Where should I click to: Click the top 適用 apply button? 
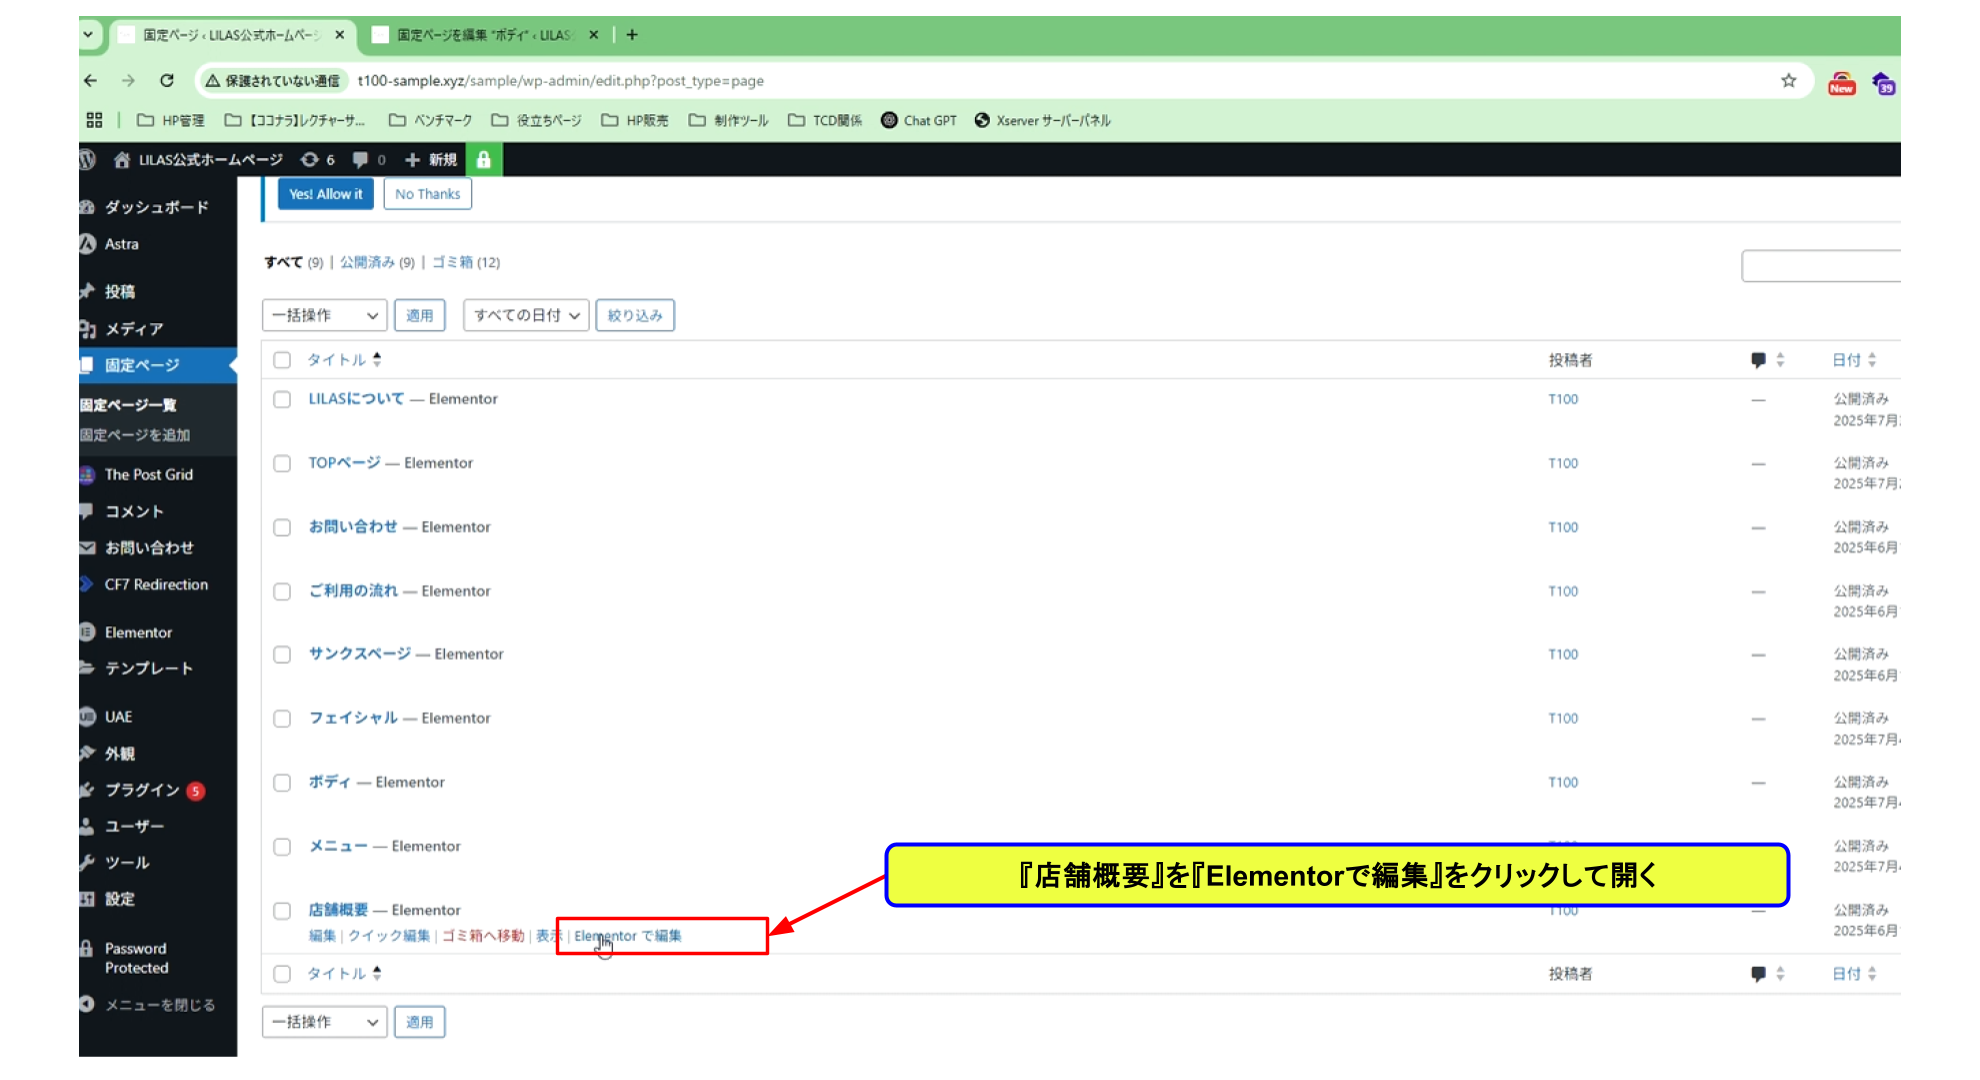(x=420, y=316)
